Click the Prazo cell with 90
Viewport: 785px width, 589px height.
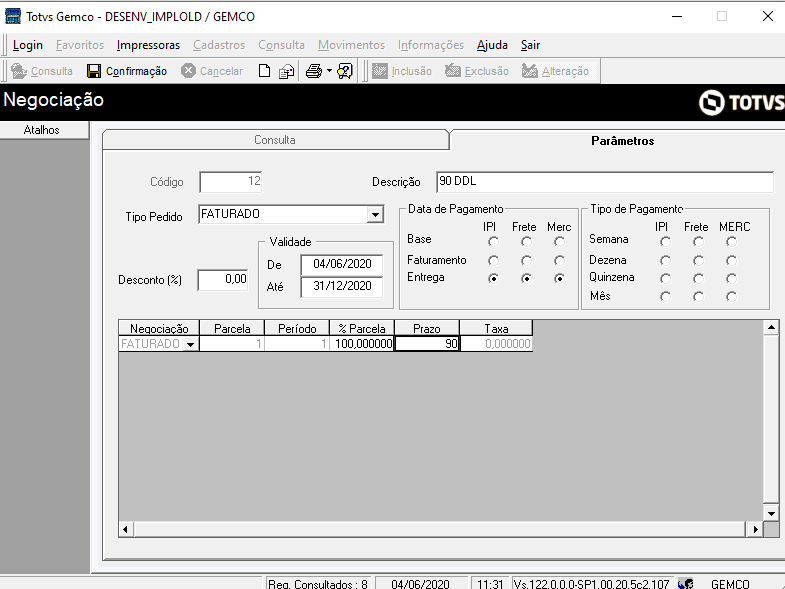pyautogui.click(x=427, y=344)
